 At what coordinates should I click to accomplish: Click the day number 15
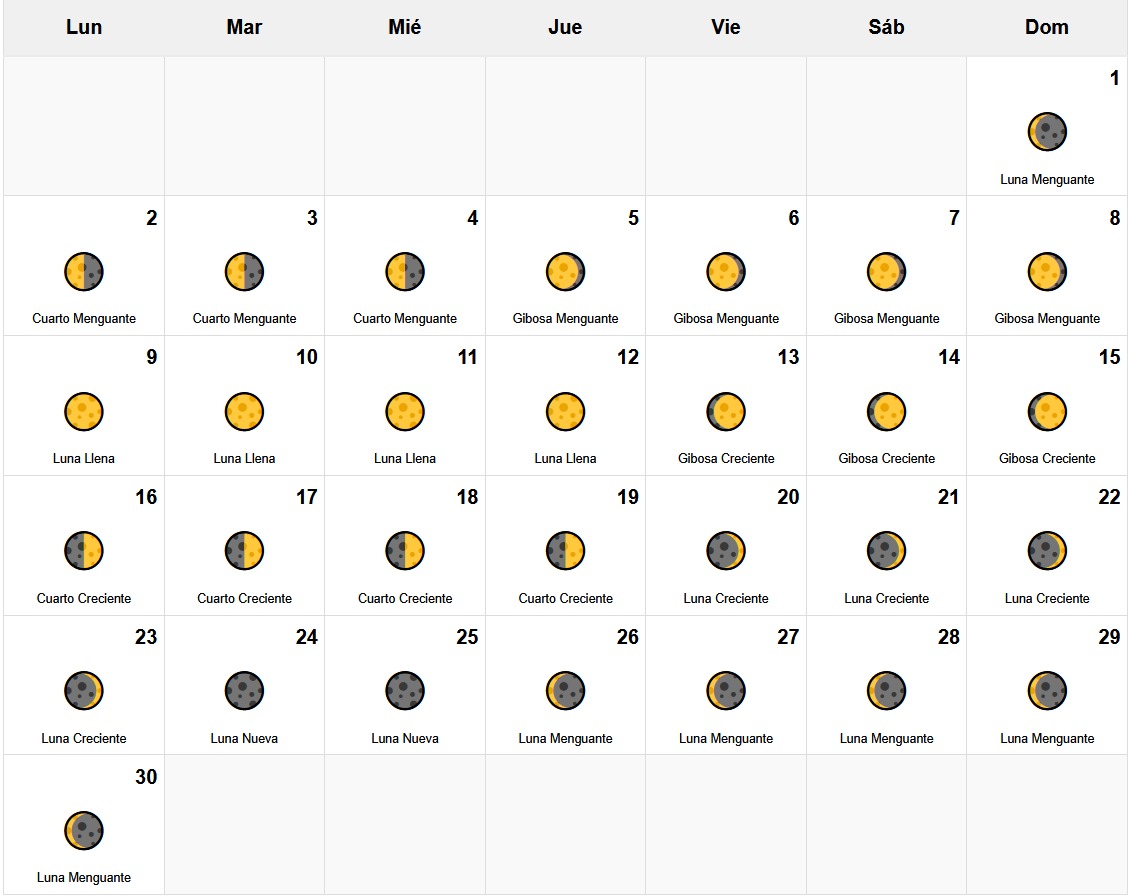pyautogui.click(x=1109, y=358)
